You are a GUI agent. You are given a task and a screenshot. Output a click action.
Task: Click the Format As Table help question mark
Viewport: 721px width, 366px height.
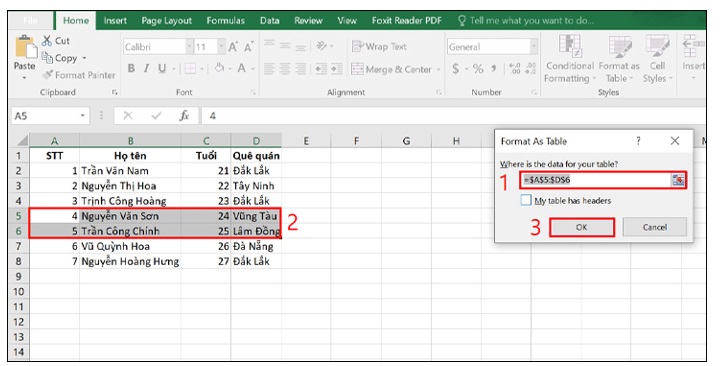click(x=638, y=141)
